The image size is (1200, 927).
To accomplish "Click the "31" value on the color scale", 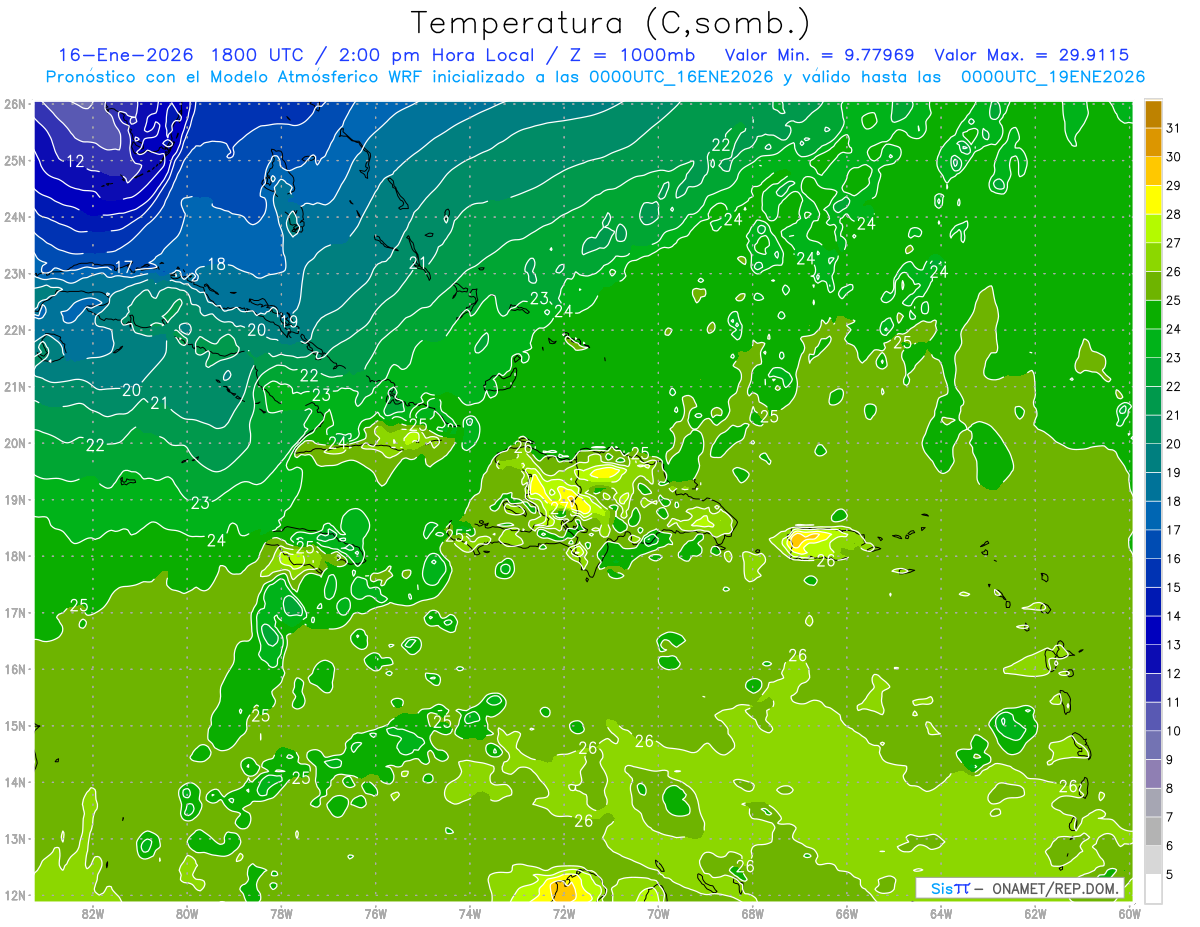I will point(1174,128).
